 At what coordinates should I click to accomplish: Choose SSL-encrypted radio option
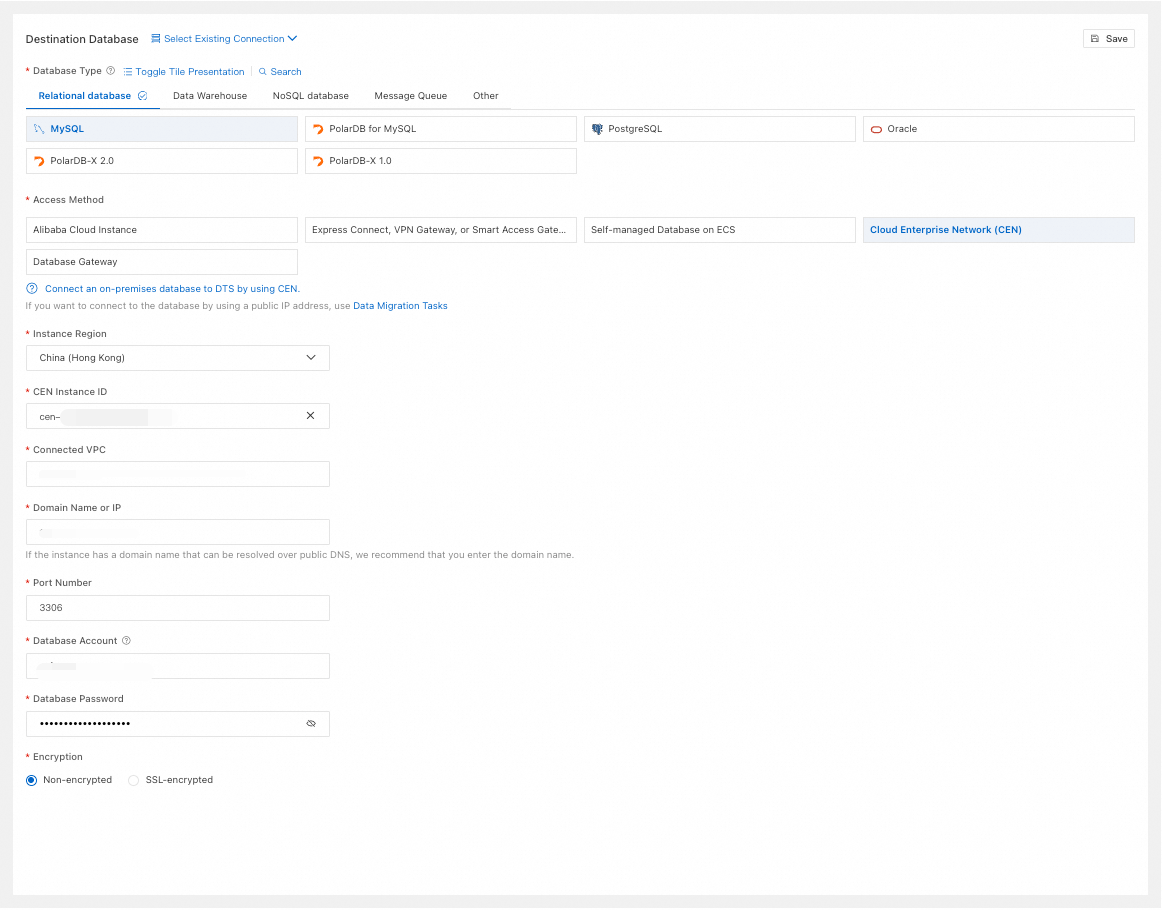(134, 780)
